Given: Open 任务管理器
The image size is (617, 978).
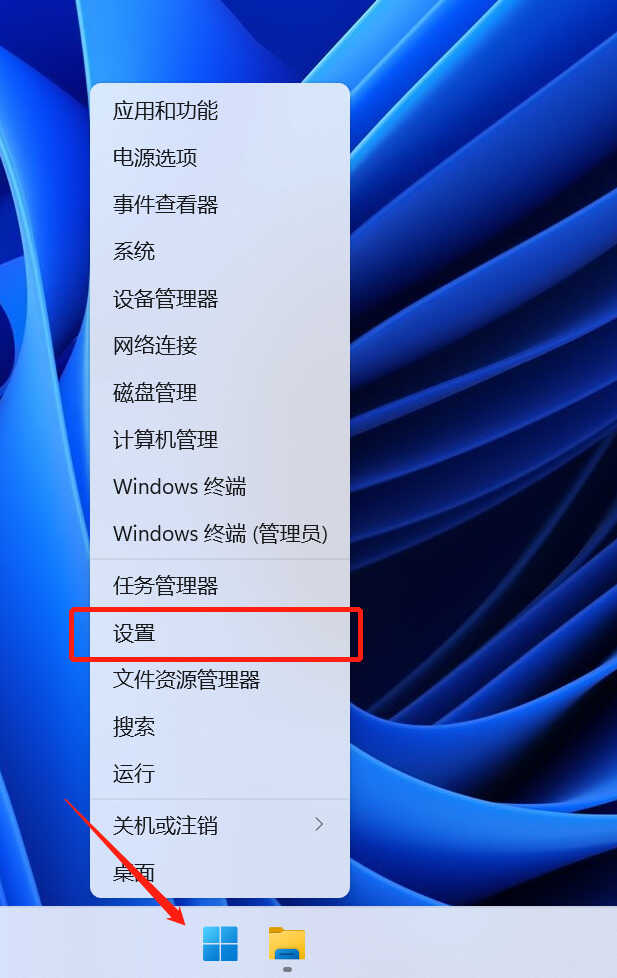Looking at the screenshot, I should (220, 586).
